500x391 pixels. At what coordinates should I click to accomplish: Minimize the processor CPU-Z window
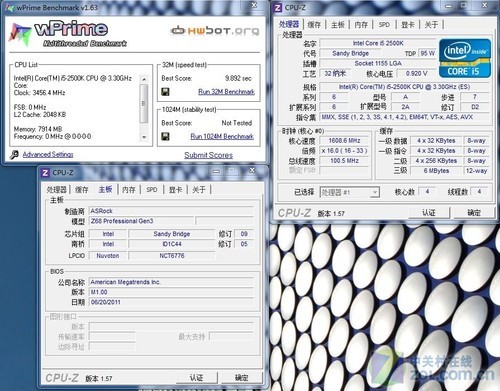pos(448,6)
